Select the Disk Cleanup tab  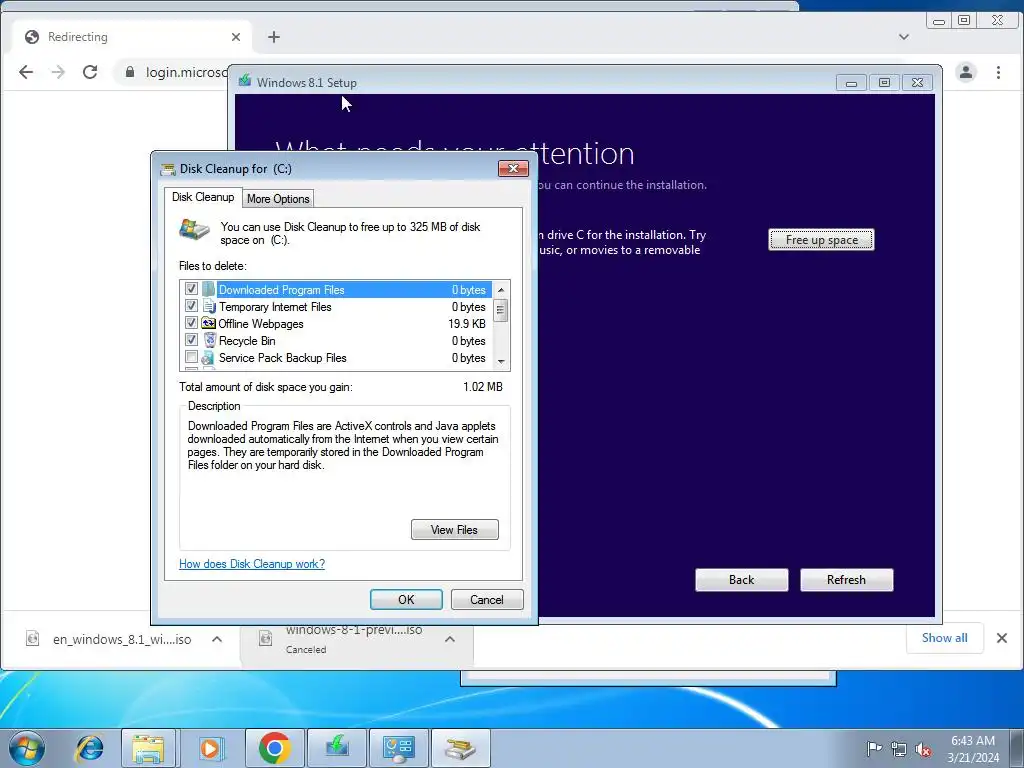click(x=203, y=197)
